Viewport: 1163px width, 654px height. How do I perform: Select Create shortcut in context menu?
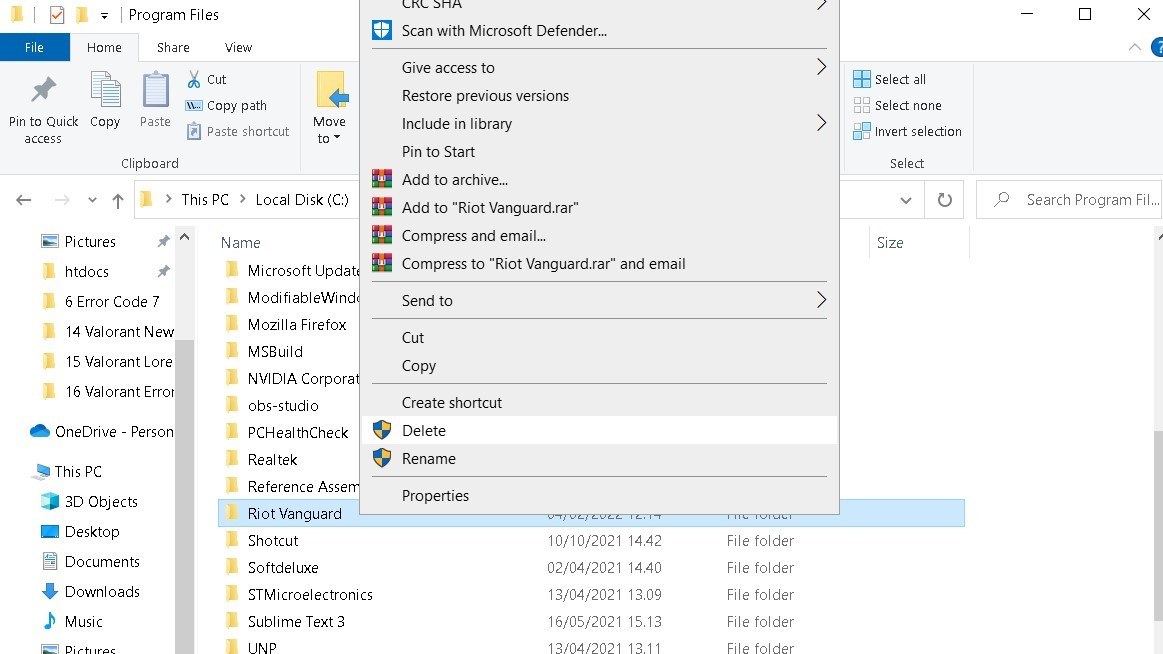pyautogui.click(x=599, y=403)
